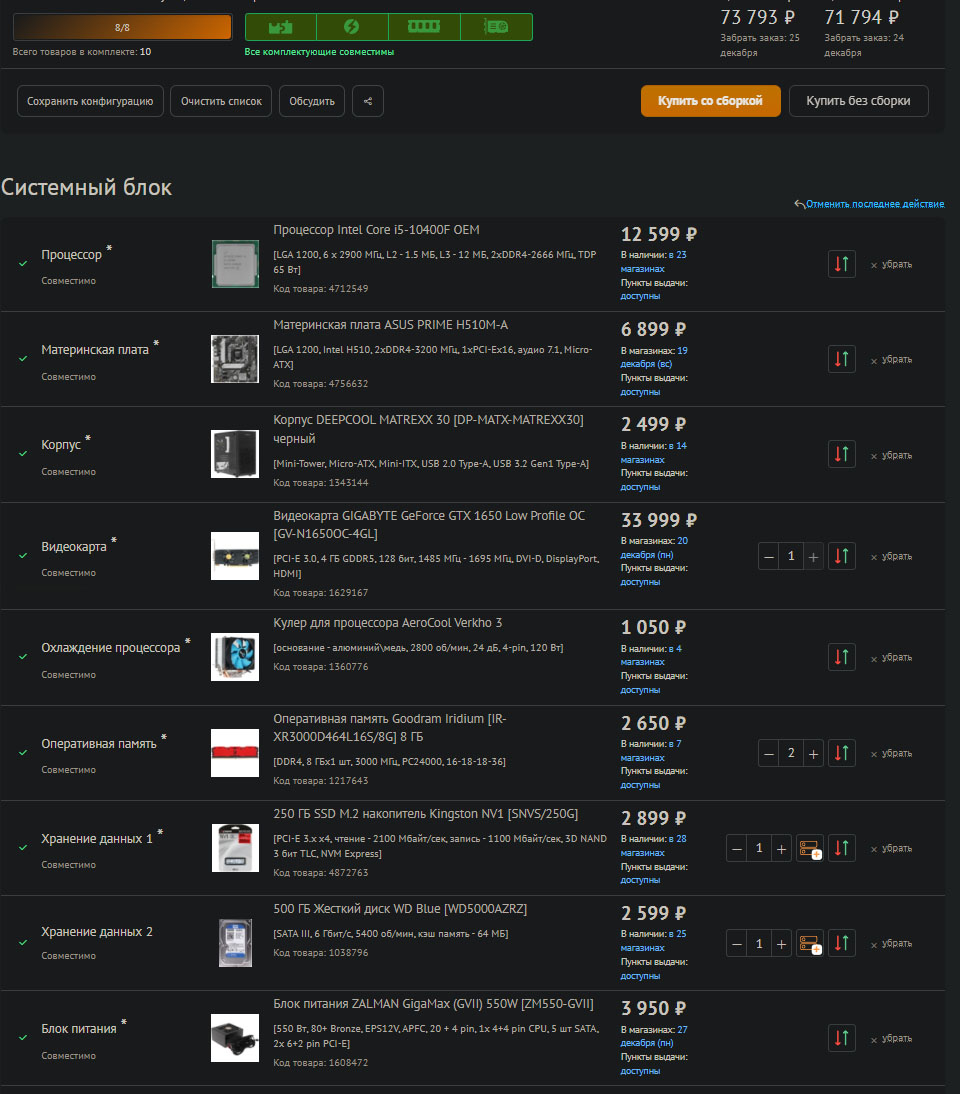Click the Обсудить button
The width and height of the screenshot is (960, 1094).
click(312, 101)
